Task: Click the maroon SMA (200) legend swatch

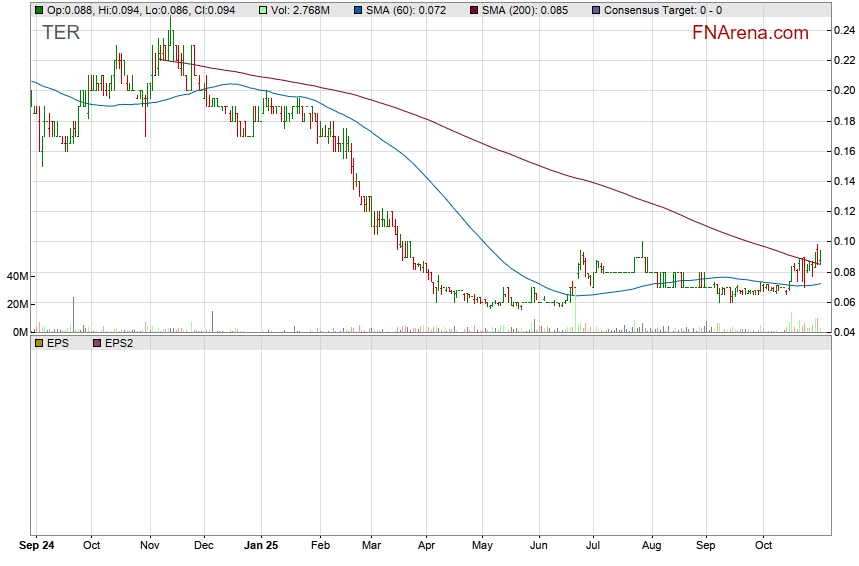Action: click(x=475, y=10)
